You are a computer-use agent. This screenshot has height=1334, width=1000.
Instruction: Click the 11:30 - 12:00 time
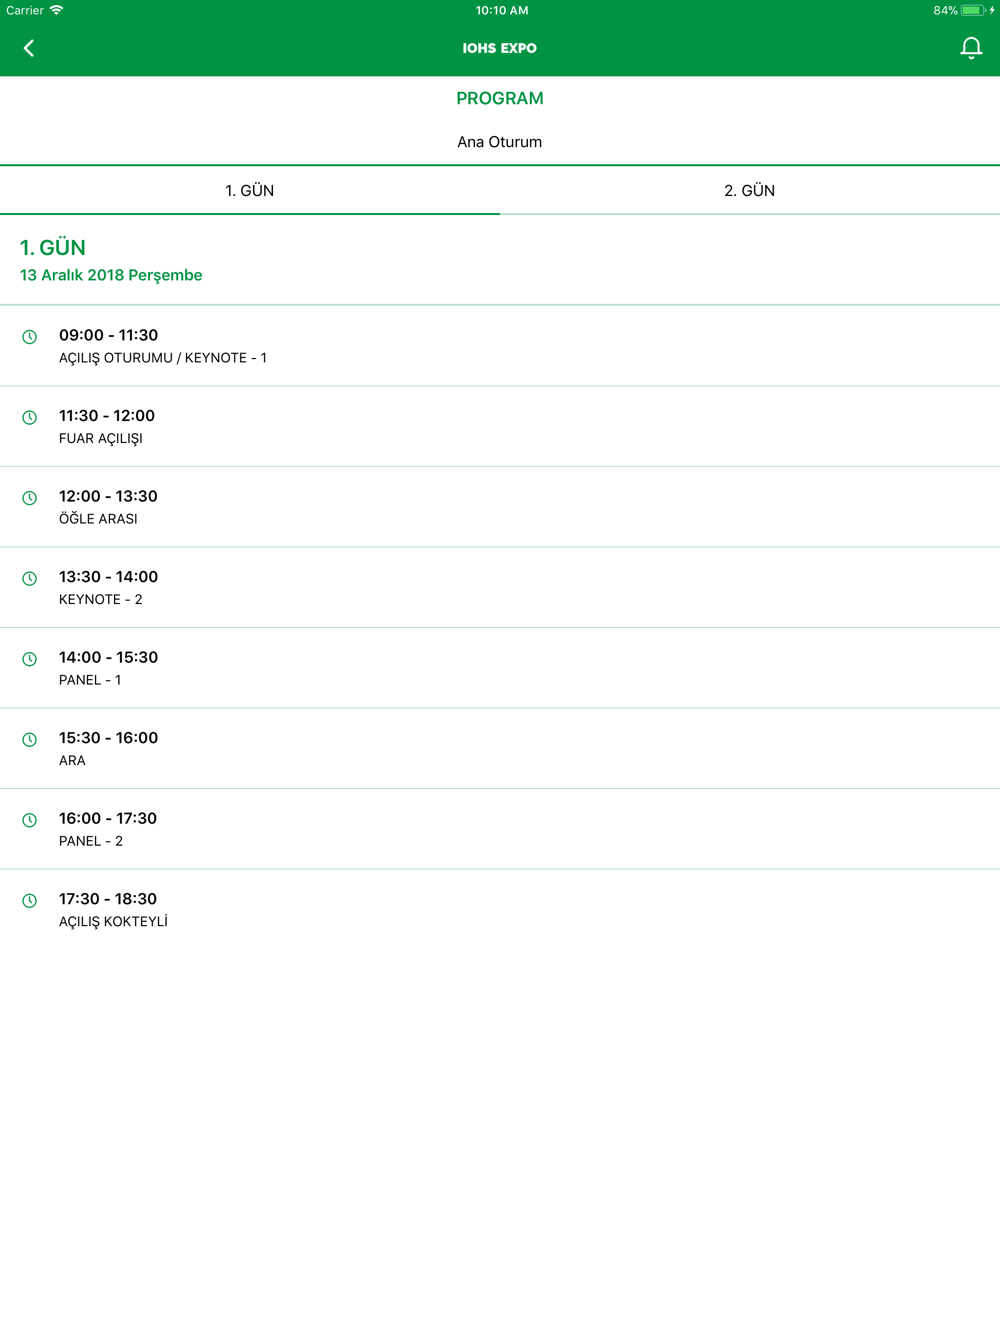point(107,415)
